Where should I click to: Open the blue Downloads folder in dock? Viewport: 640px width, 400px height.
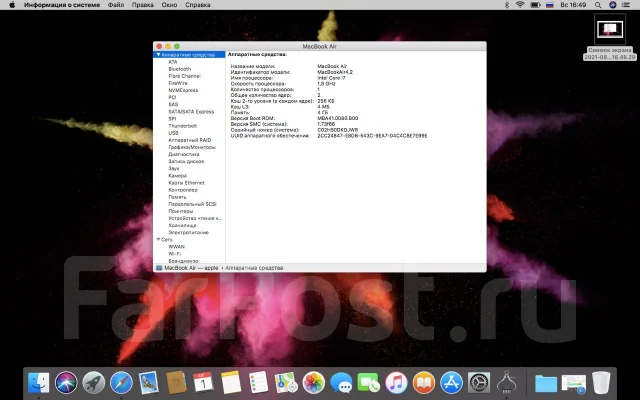546,383
